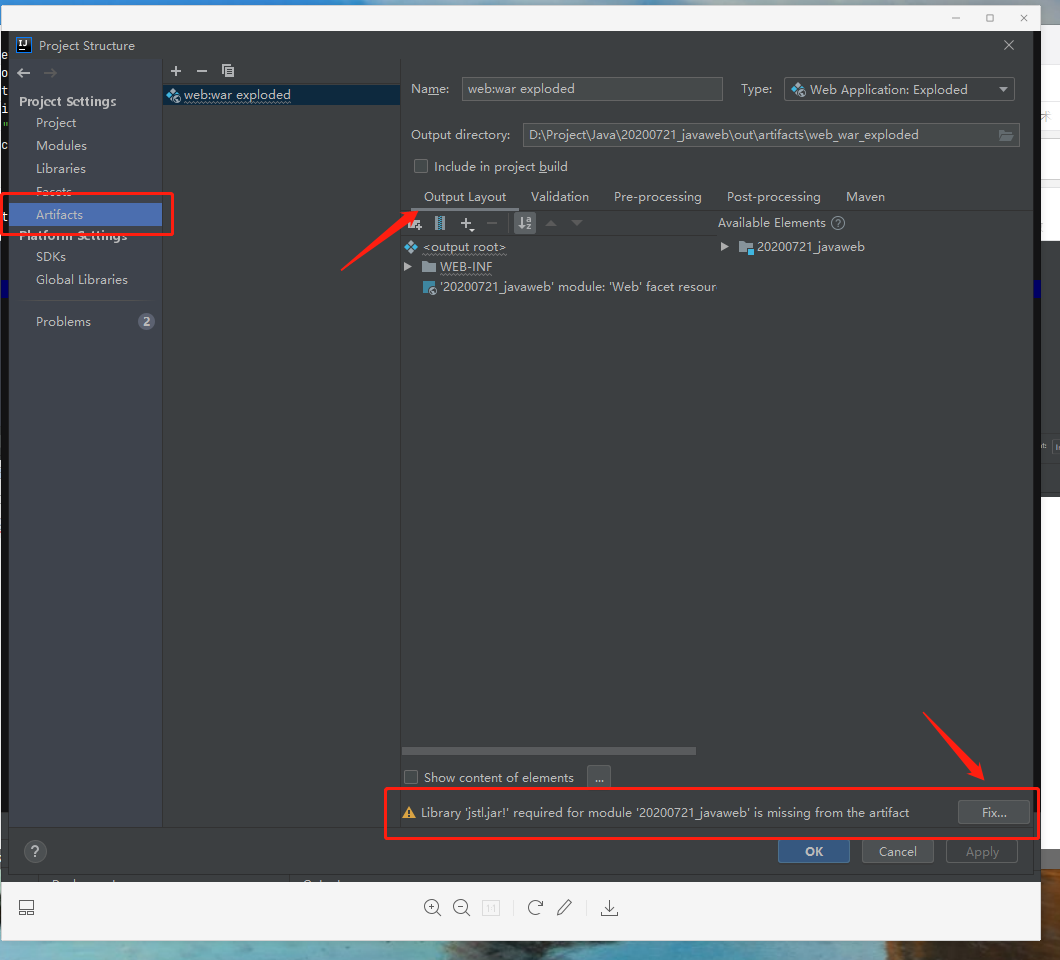This screenshot has height=960, width=1060.
Task: Click the horizontal scrollbar under output layout
Action: point(548,751)
